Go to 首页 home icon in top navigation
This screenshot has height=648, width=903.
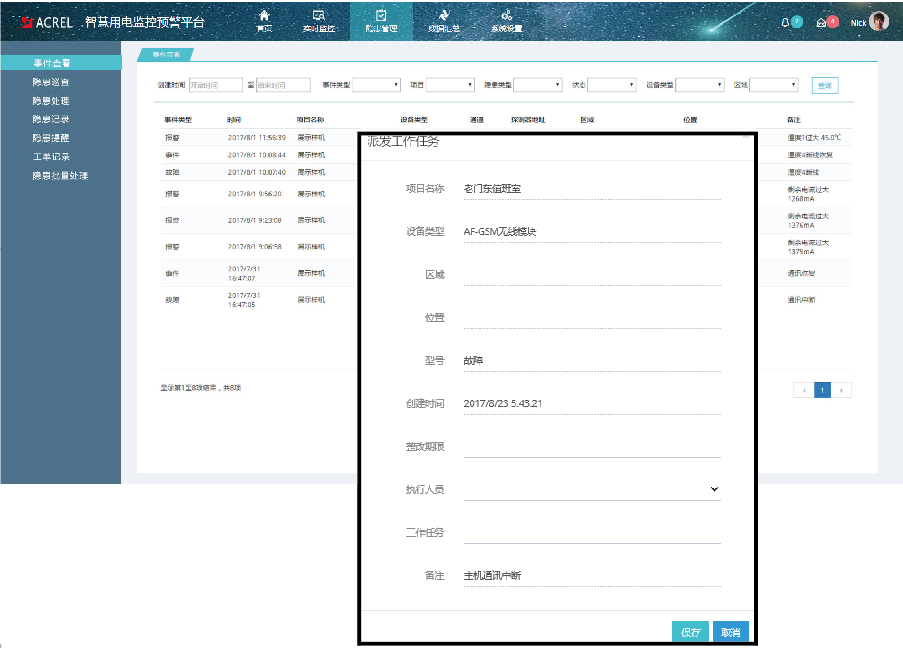coord(264,21)
